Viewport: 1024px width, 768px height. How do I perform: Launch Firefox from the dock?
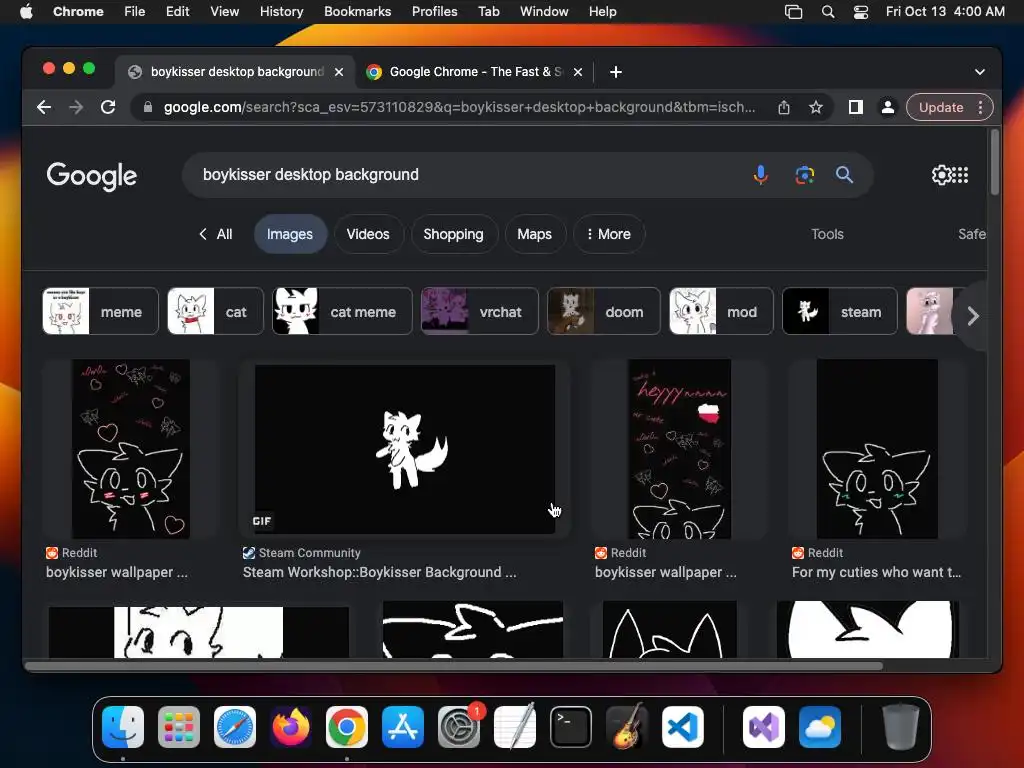click(x=291, y=727)
